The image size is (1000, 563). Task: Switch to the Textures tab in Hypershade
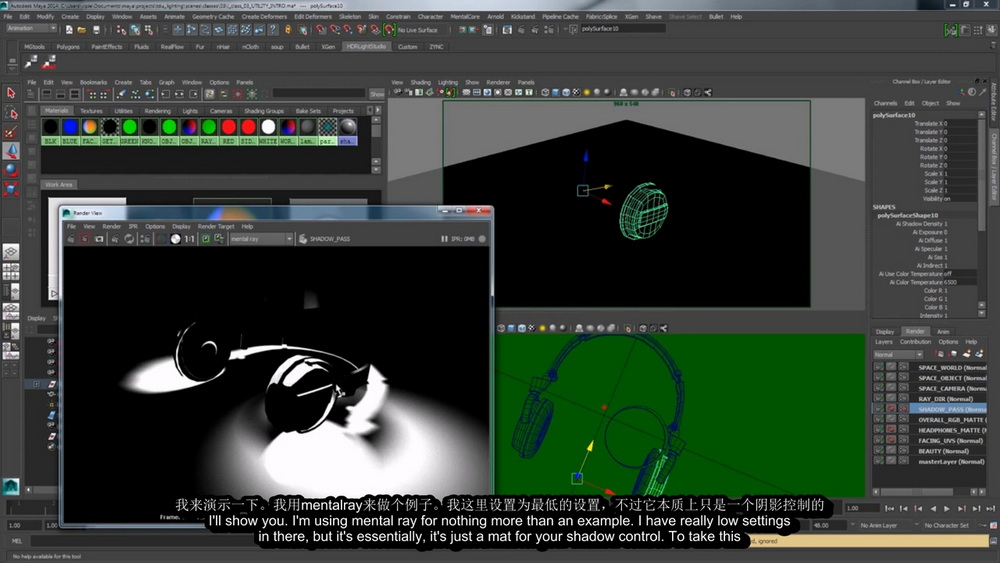click(91, 111)
